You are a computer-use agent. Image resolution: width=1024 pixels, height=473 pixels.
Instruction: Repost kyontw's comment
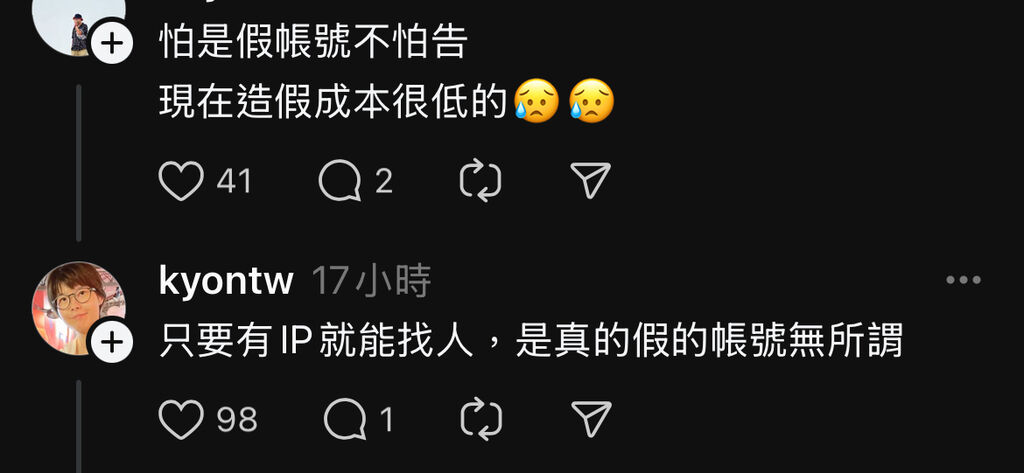pyautogui.click(x=481, y=419)
